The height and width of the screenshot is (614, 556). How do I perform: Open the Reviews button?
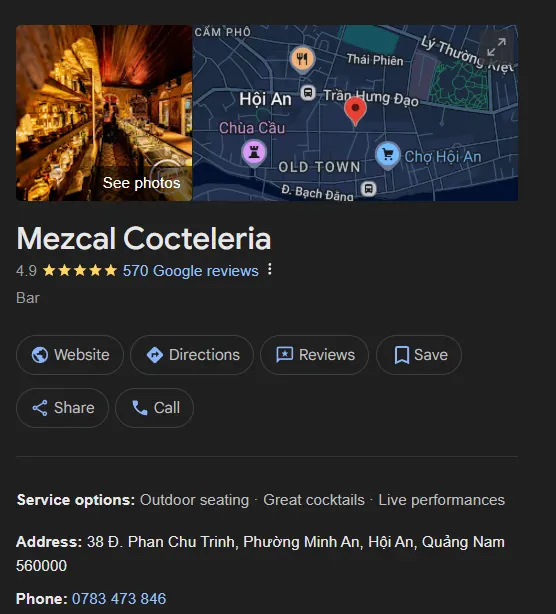[x=314, y=355]
